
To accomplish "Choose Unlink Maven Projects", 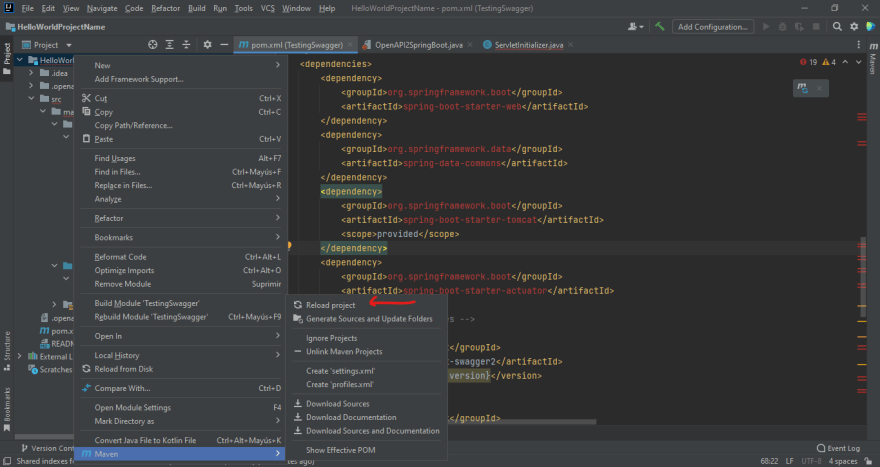I will point(367,351).
